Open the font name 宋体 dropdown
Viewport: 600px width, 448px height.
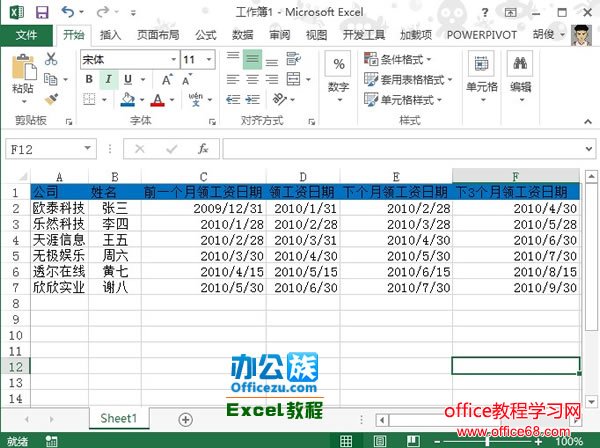click(x=174, y=59)
